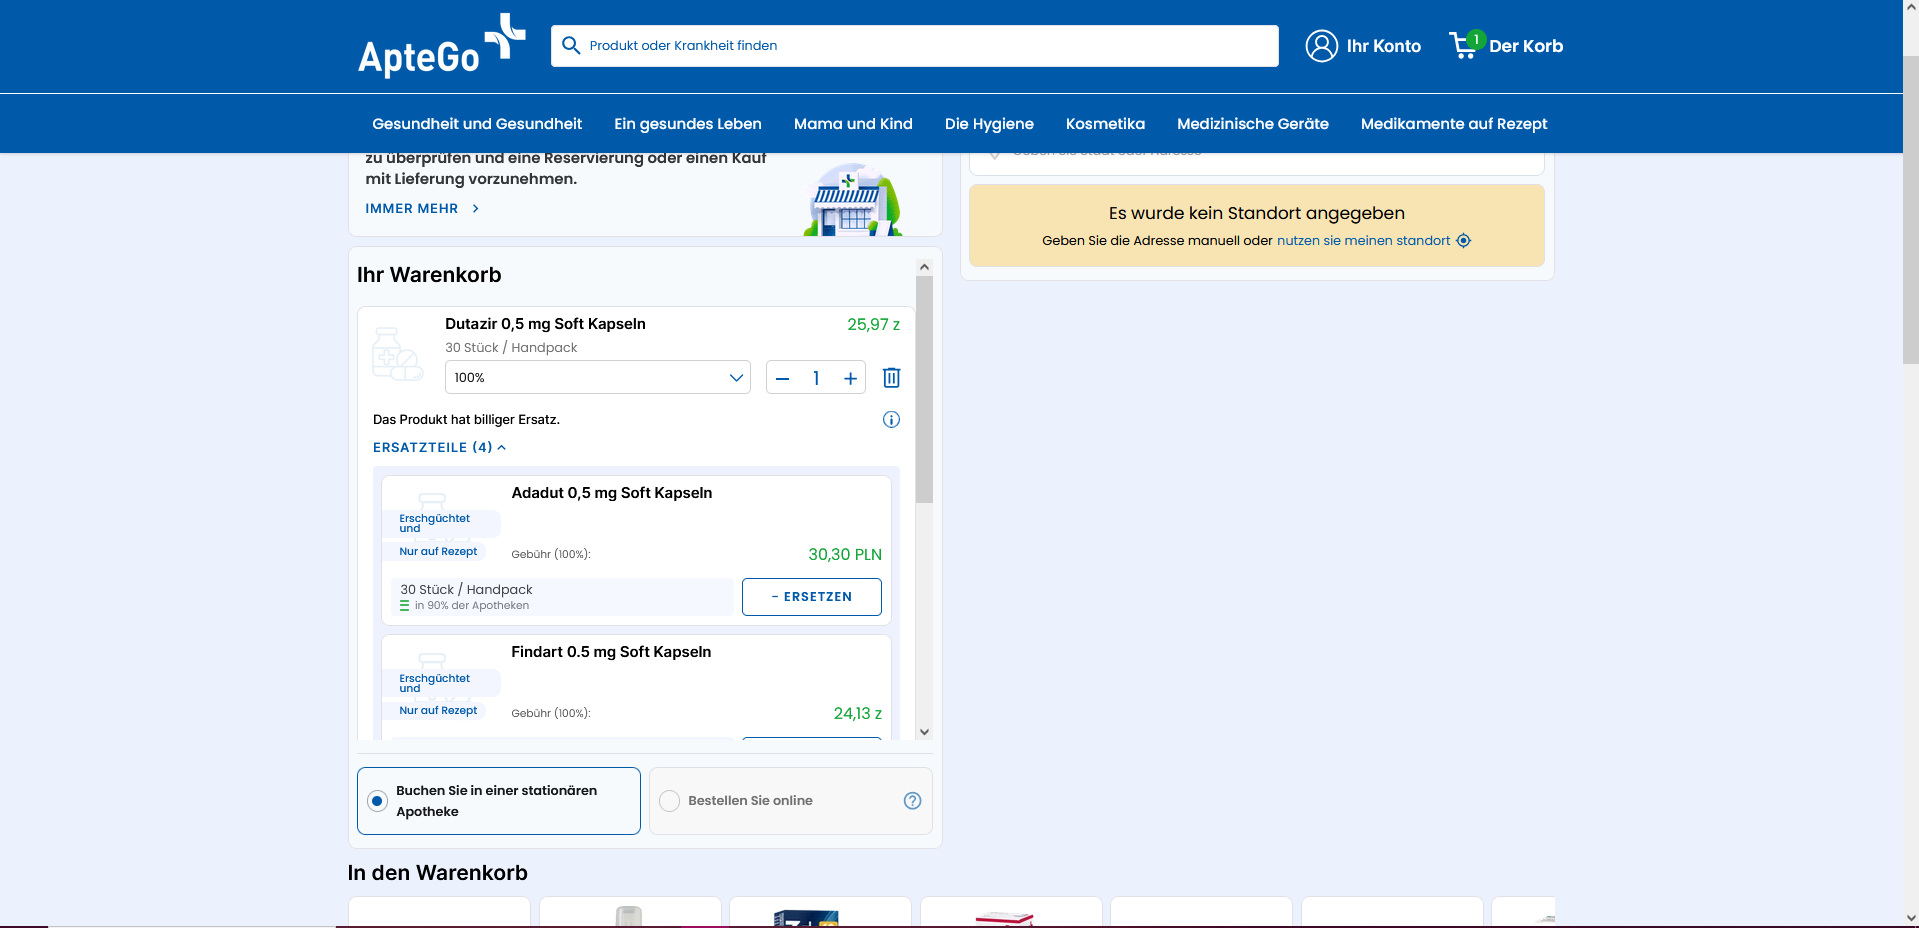Click the Dutazir product image placeholder
The height and width of the screenshot is (928, 1919).
pyautogui.click(x=398, y=353)
